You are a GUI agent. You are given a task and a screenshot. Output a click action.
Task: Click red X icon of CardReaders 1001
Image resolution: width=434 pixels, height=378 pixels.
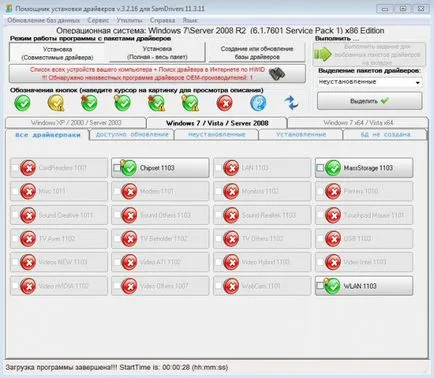tap(28, 168)
